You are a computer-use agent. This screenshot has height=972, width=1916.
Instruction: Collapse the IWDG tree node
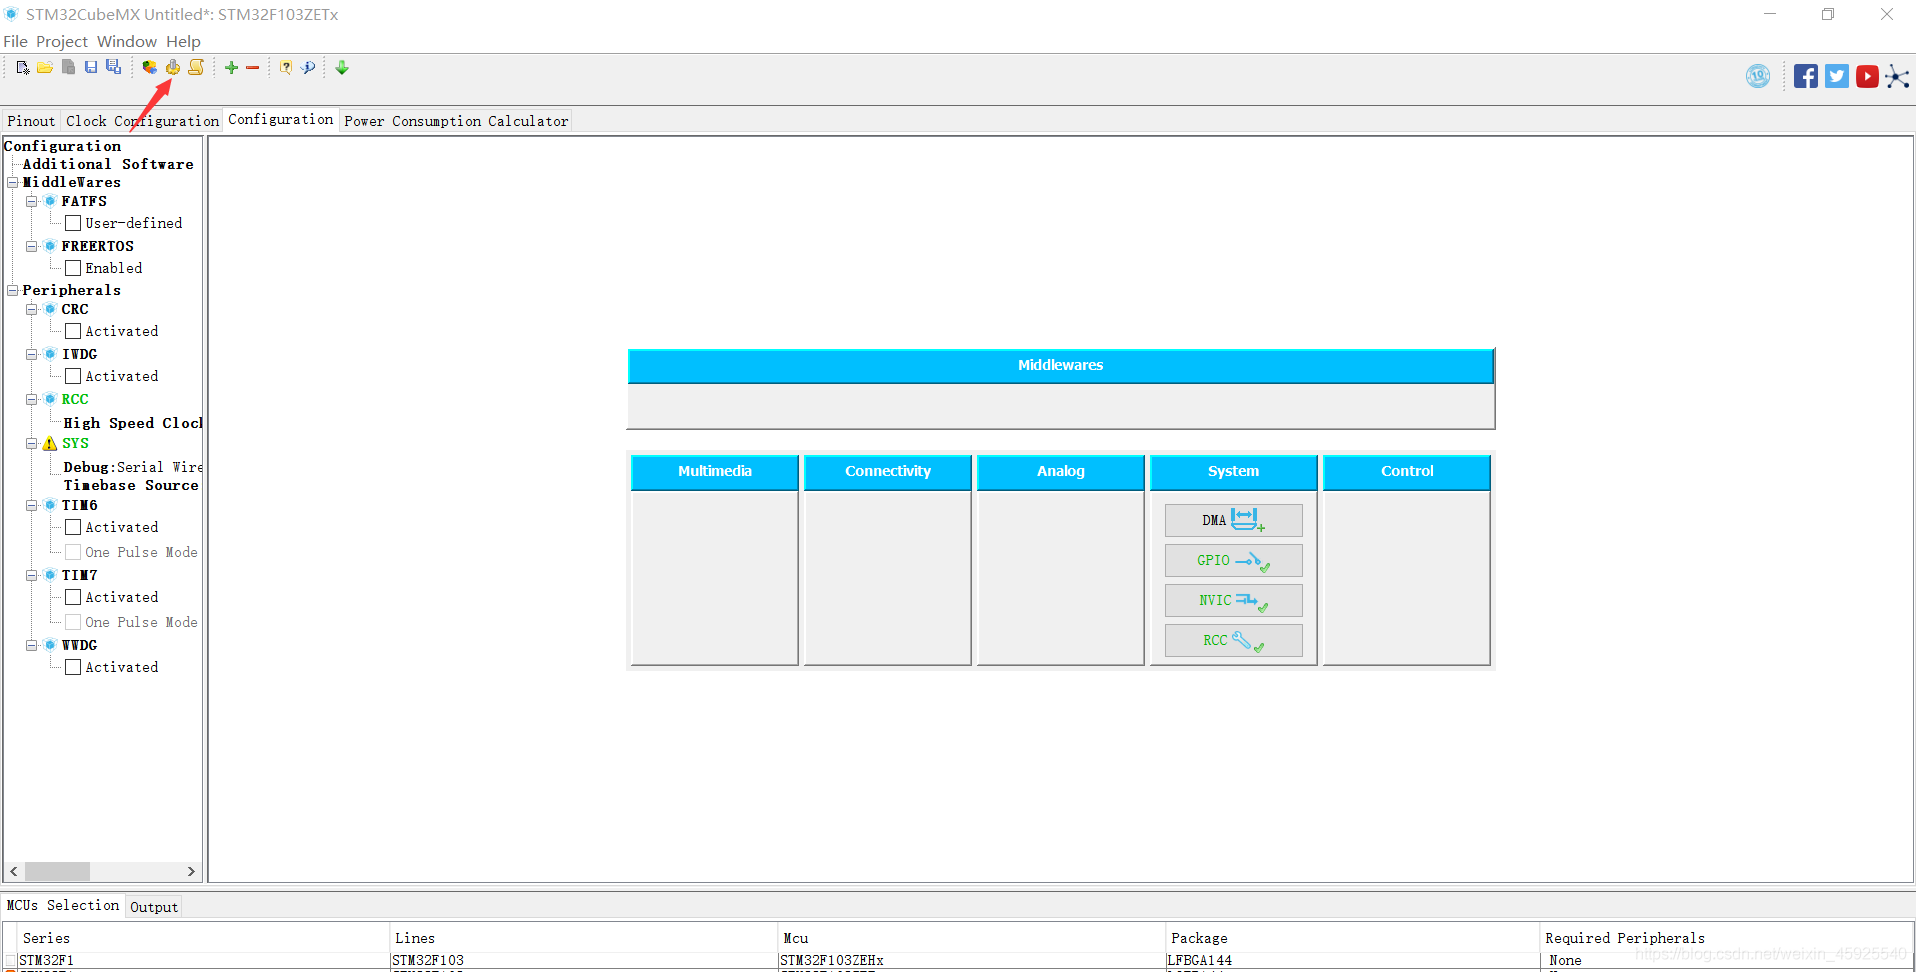point(31,354)
